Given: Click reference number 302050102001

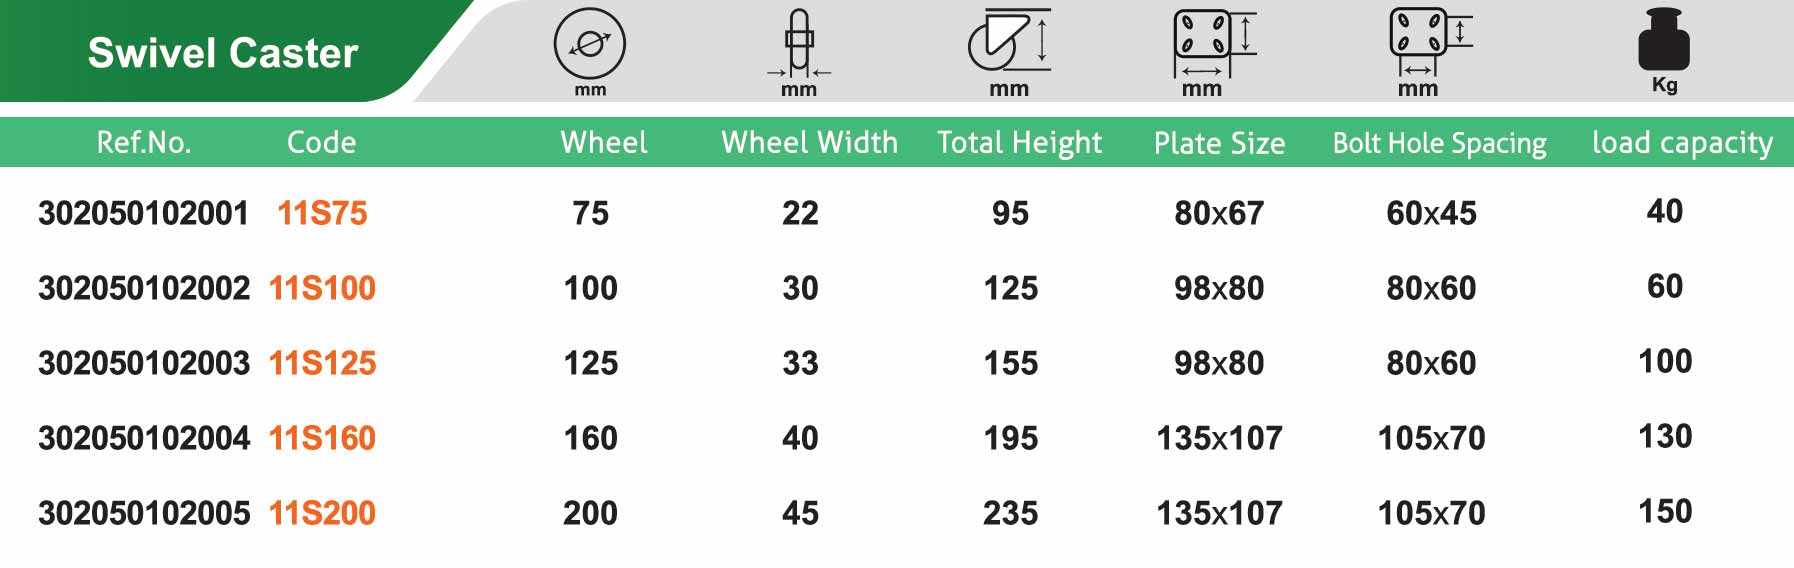Looking at the screenshot, I should click(x=143, y=213).
